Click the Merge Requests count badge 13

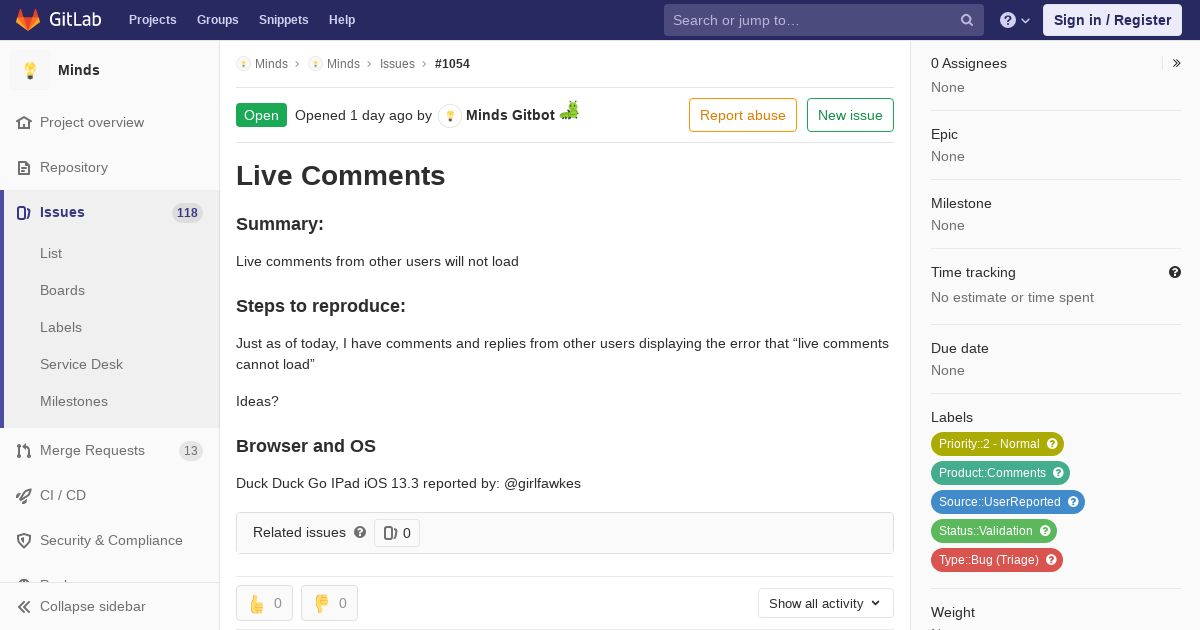191,451
